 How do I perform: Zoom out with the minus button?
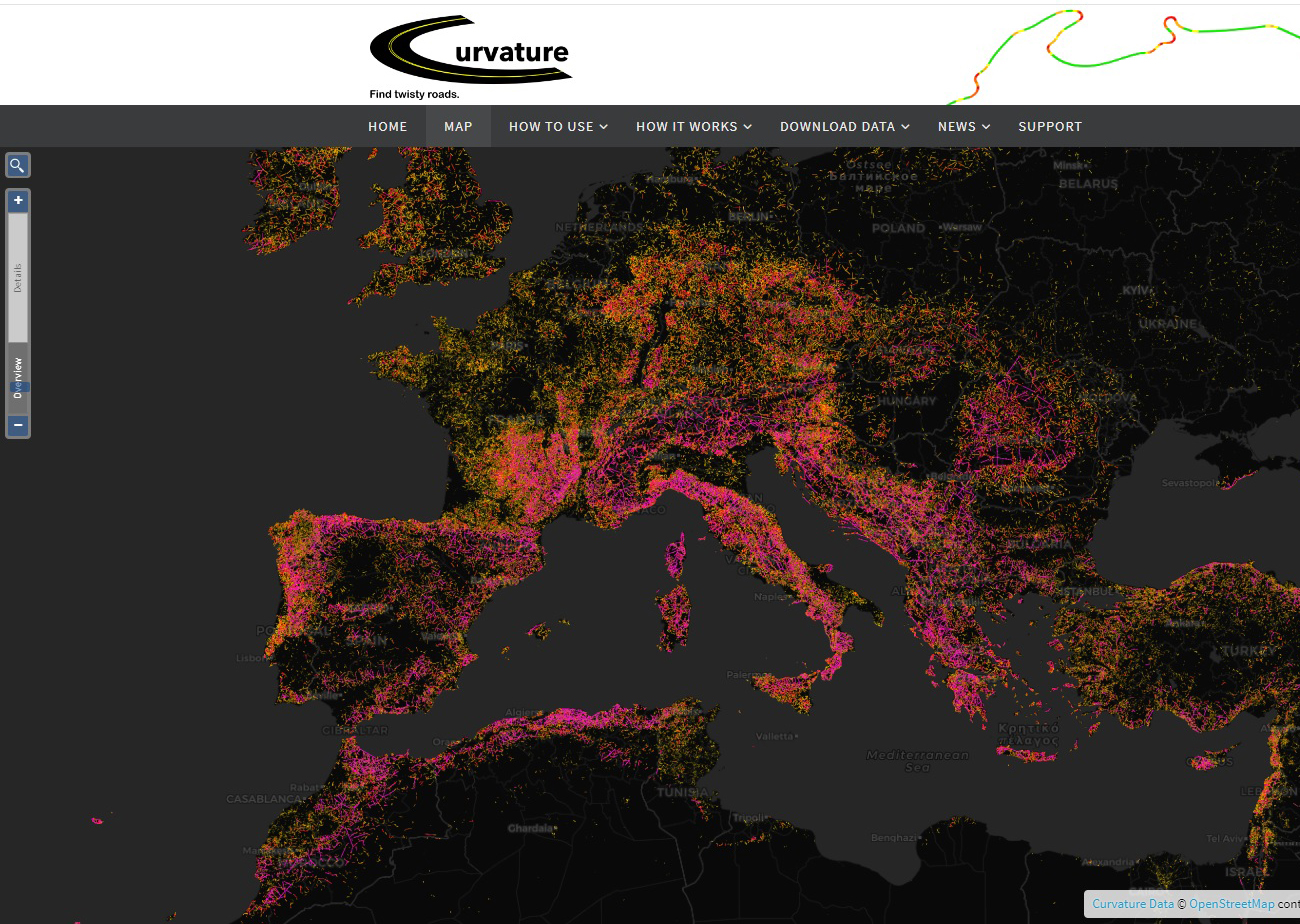[18, 425]
